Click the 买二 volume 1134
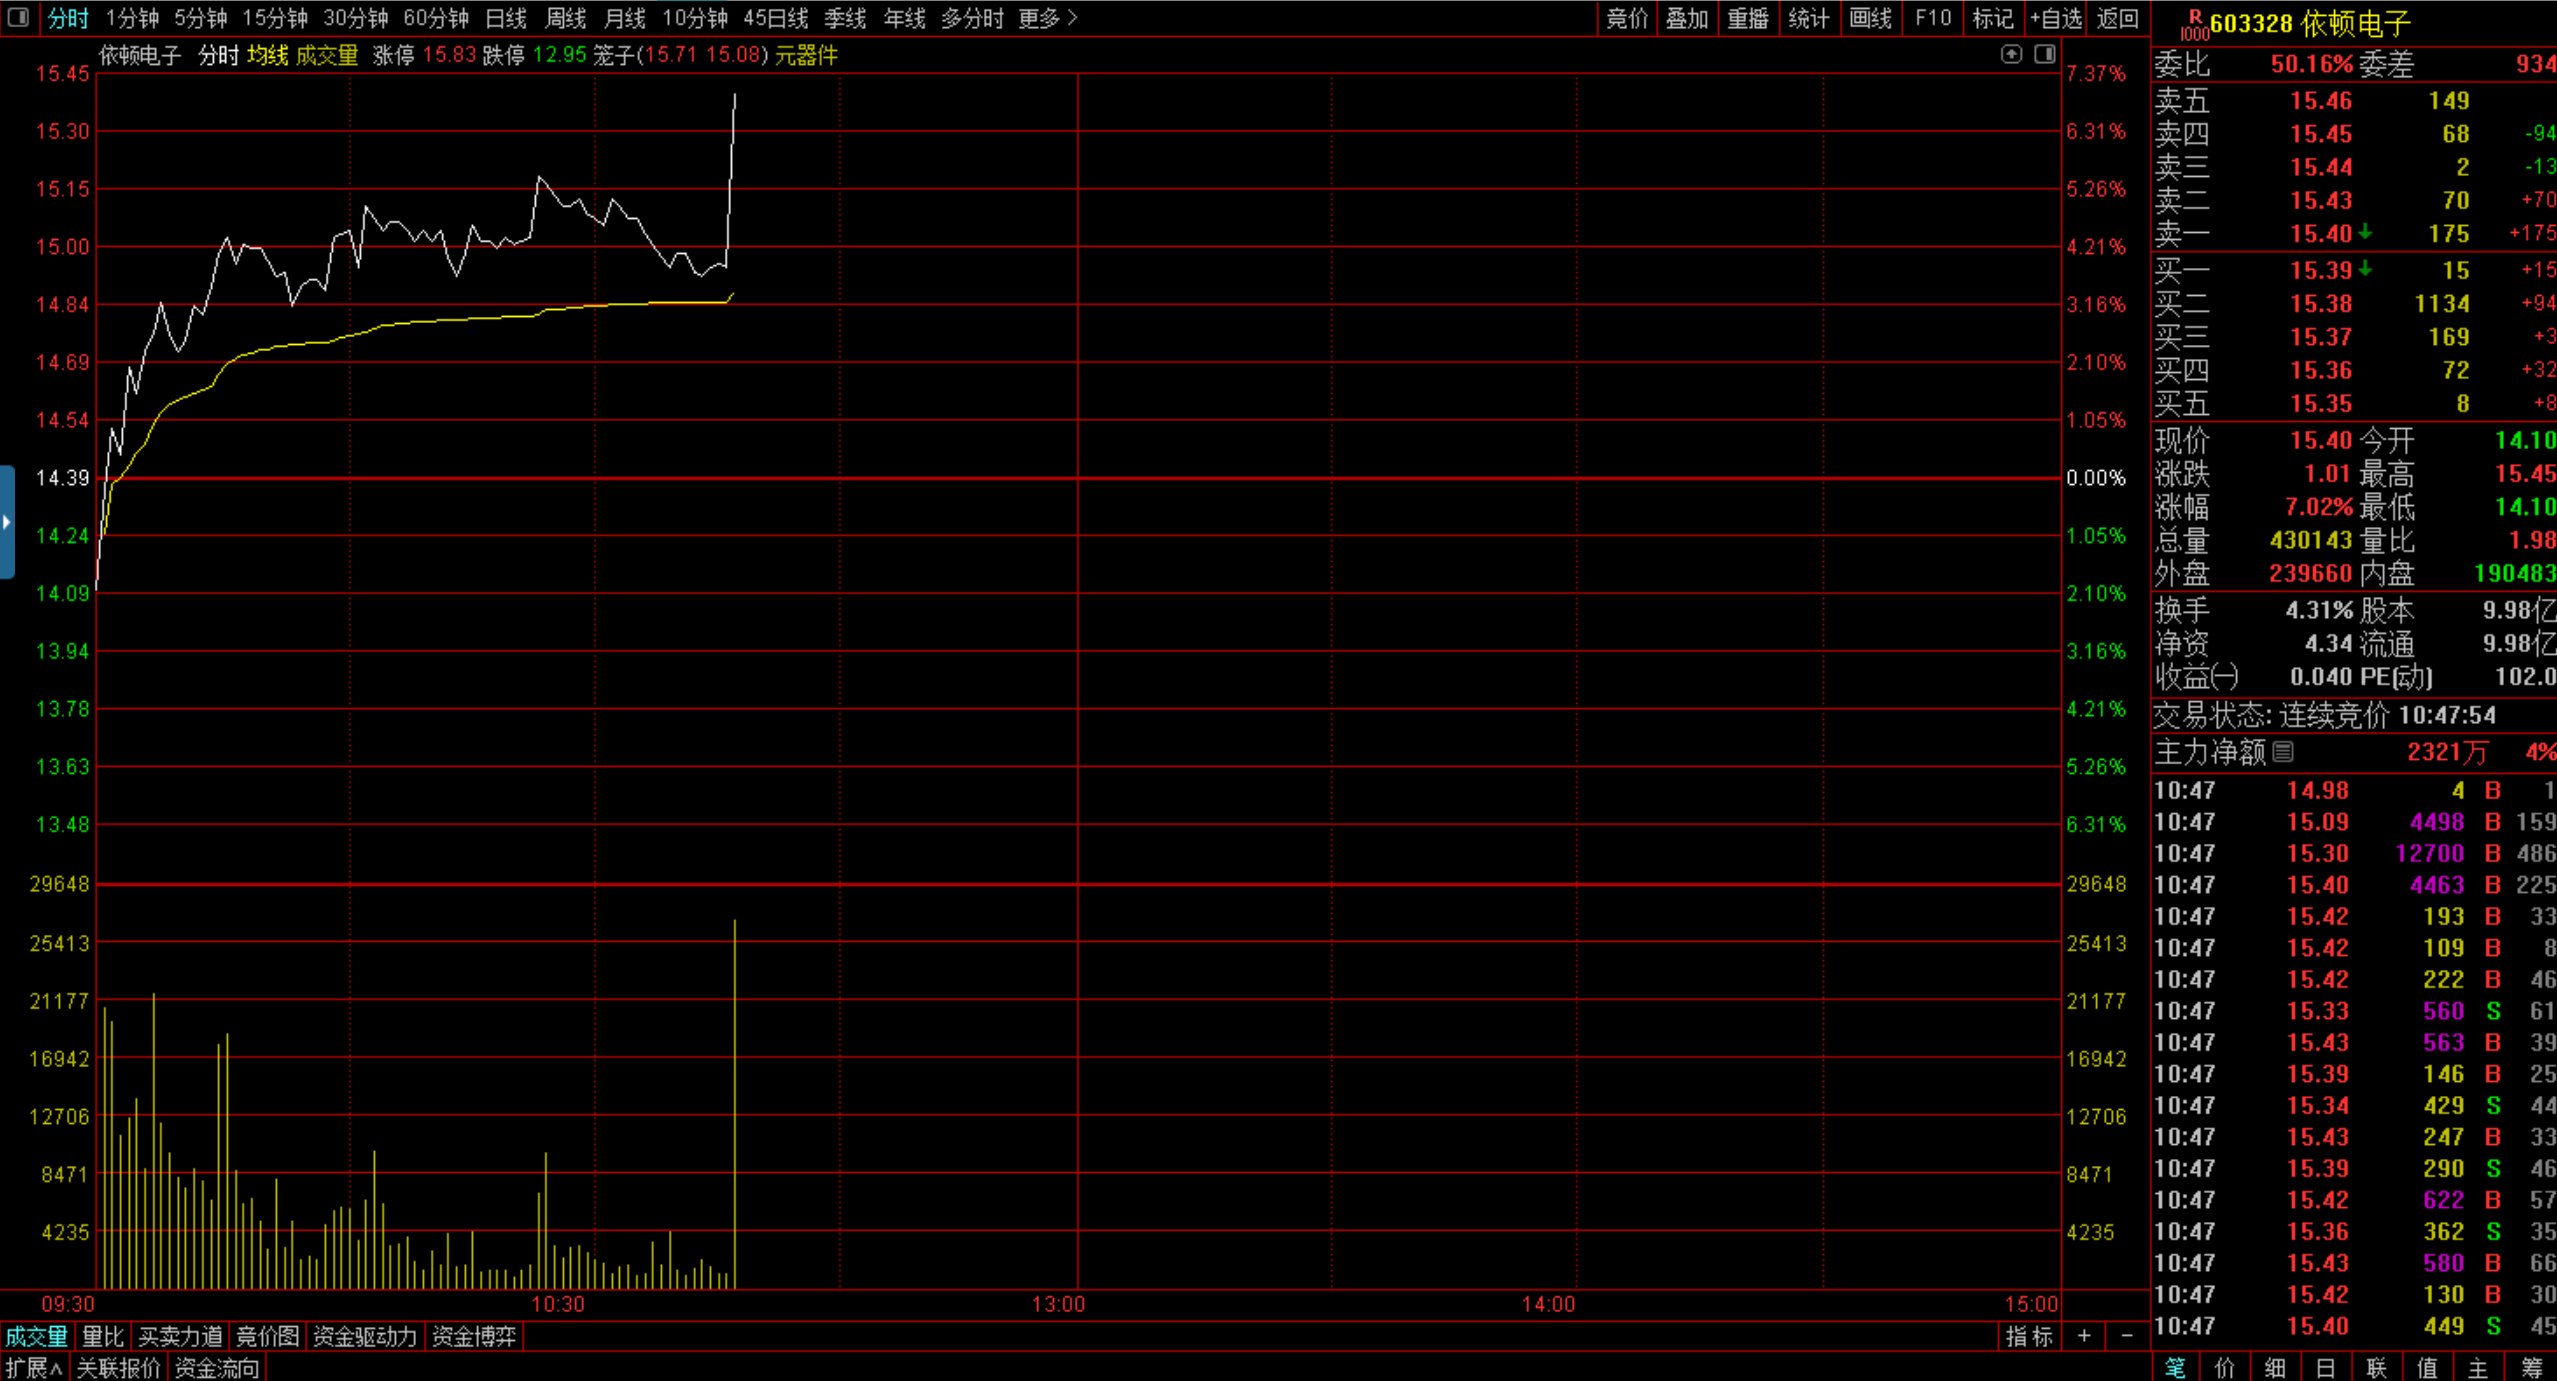Image resolution: width=2557 pixels, height=1381 pixels. pyautogui.click(x=2442, y=304)
